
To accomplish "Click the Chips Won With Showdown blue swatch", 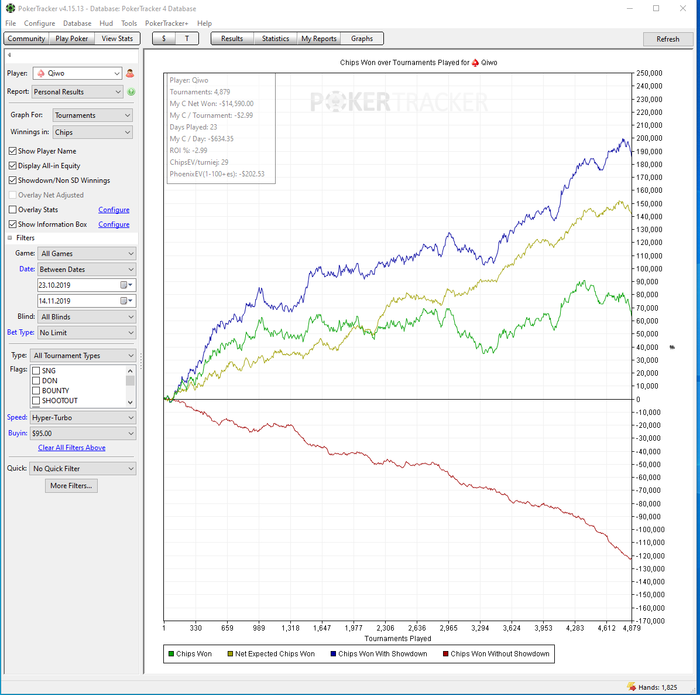I will pyautogui.click(x=333, y=654).
